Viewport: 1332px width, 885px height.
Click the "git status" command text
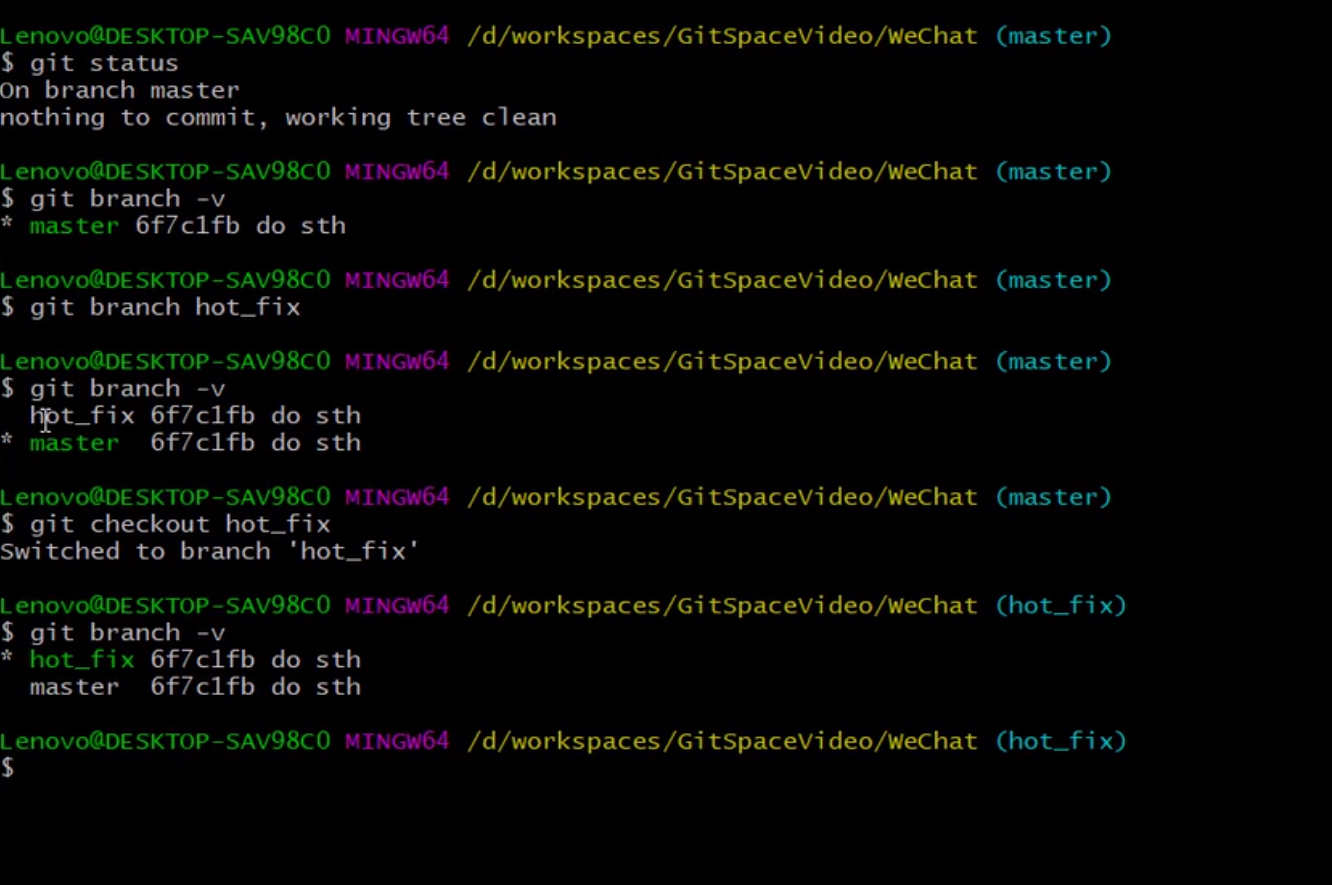[104, 63]
